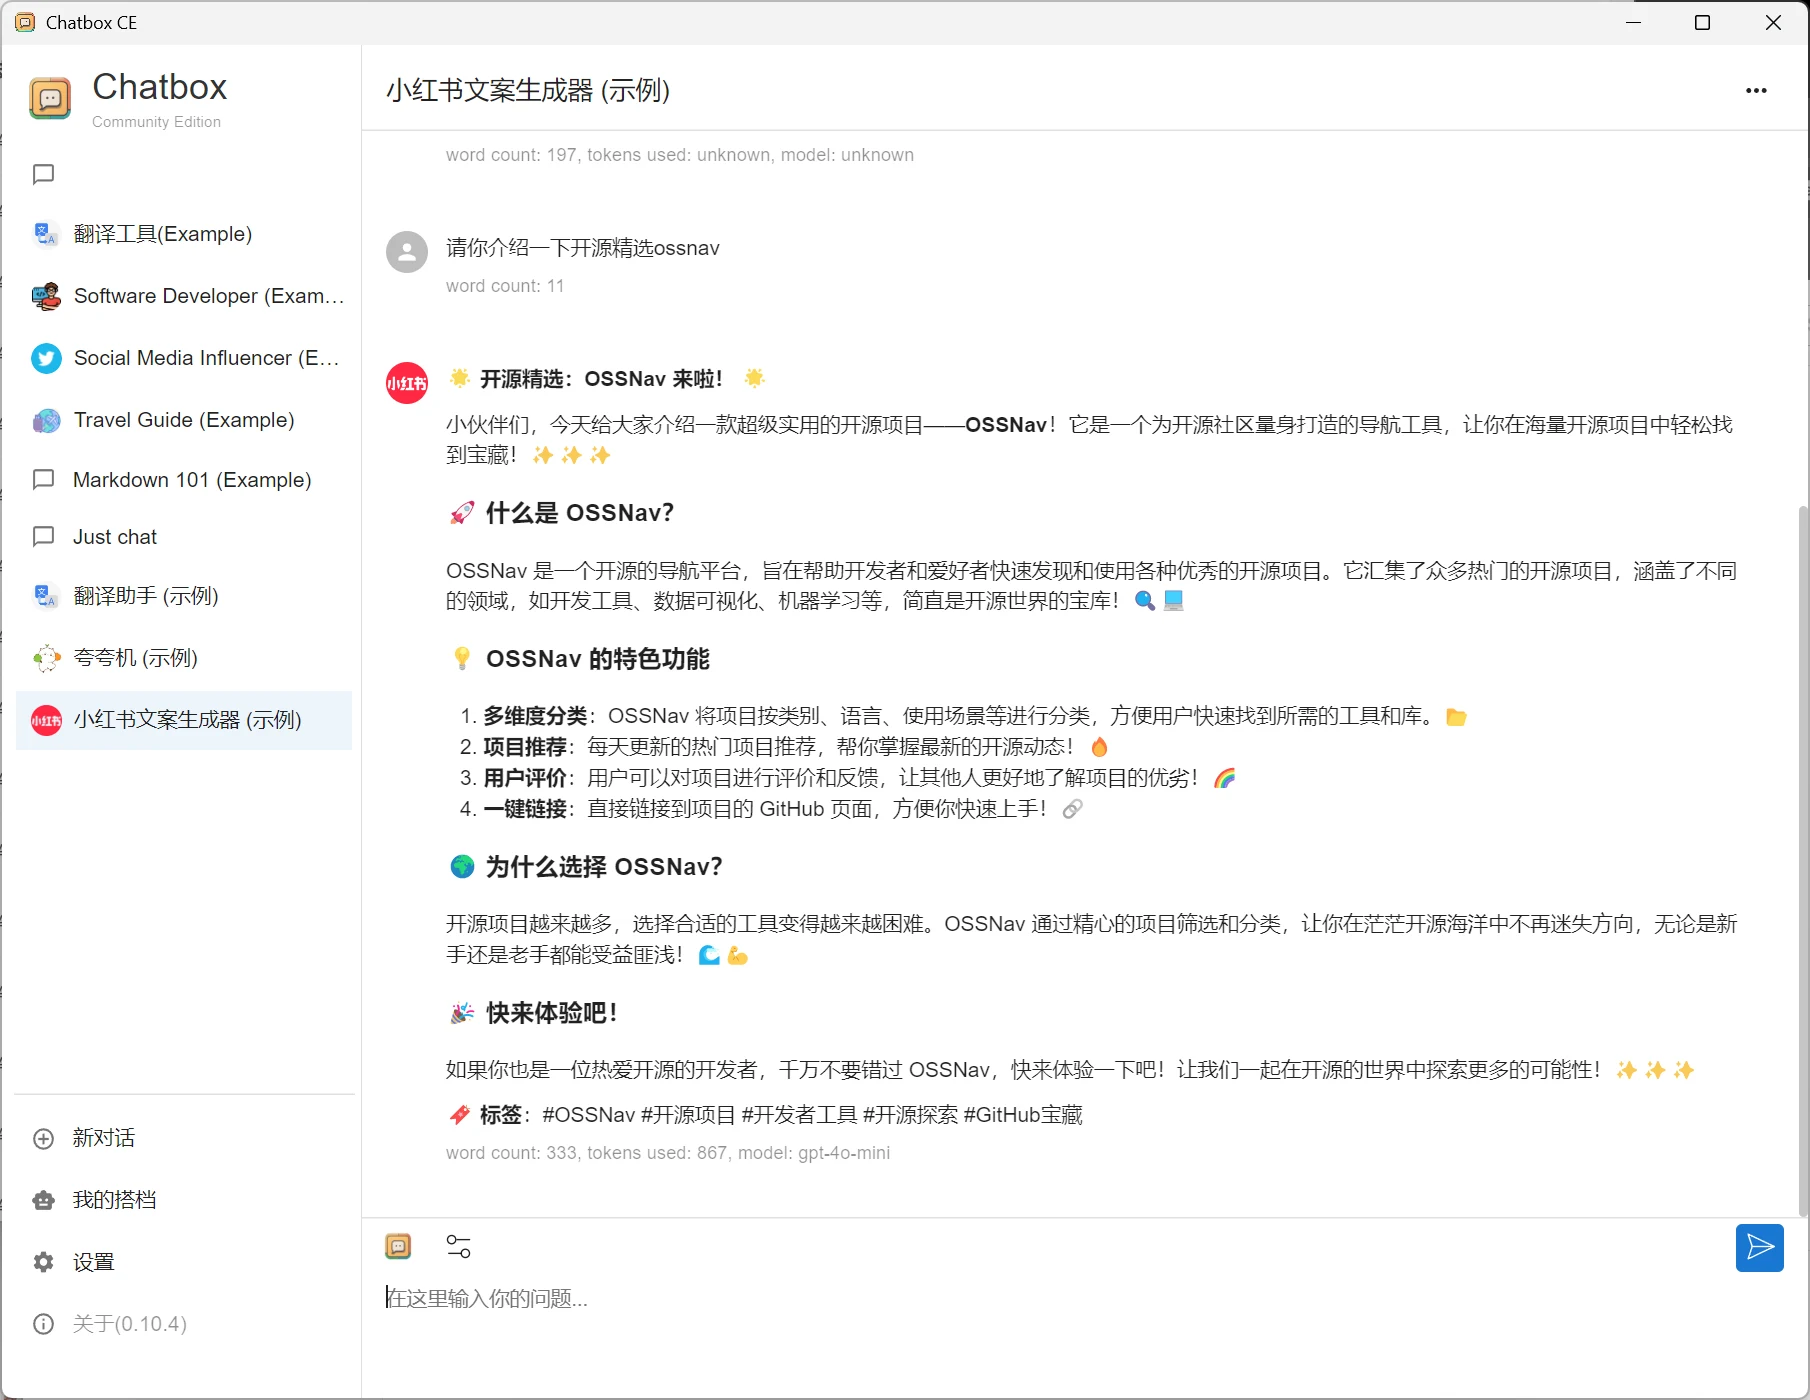Select the Just chat conversation
This screenshot has width=1810, height=1400.
point(115,537)
